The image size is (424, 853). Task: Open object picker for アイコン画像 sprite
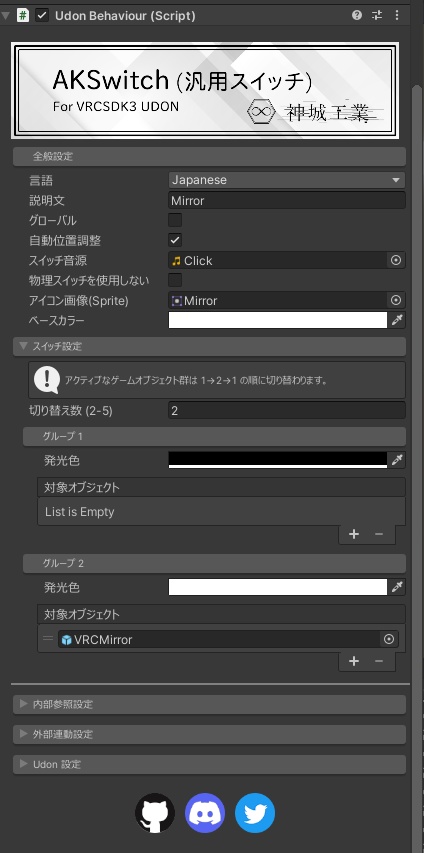396,300
